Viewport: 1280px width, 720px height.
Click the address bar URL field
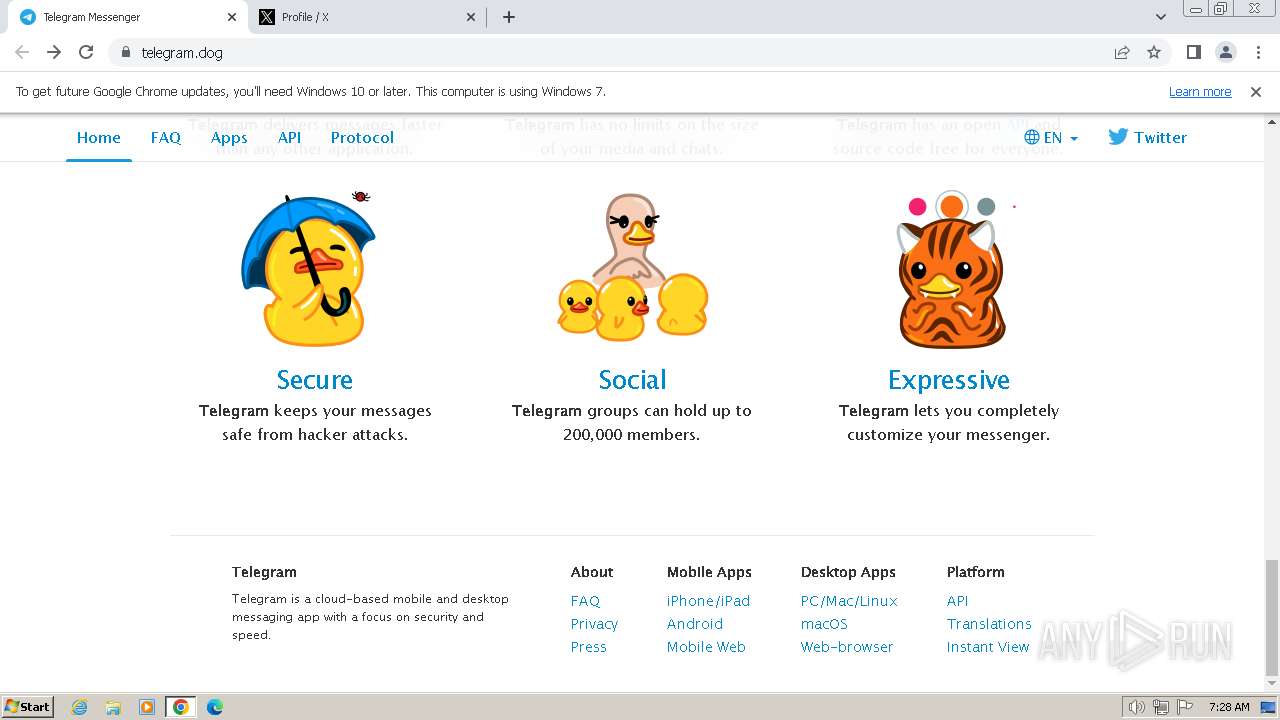coord(610,52)
